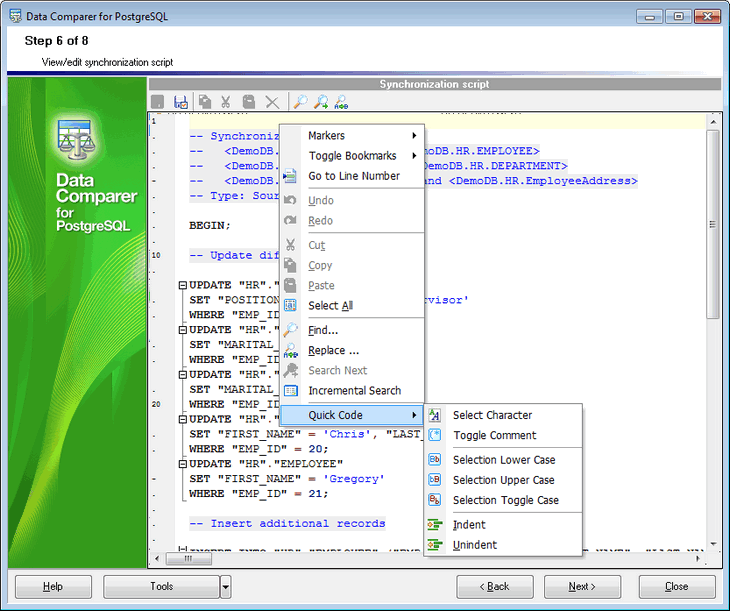Pick Selection Upper Case from the submenu
The width and height of the screenshot is (730, 611).
(x=503, y=480)
